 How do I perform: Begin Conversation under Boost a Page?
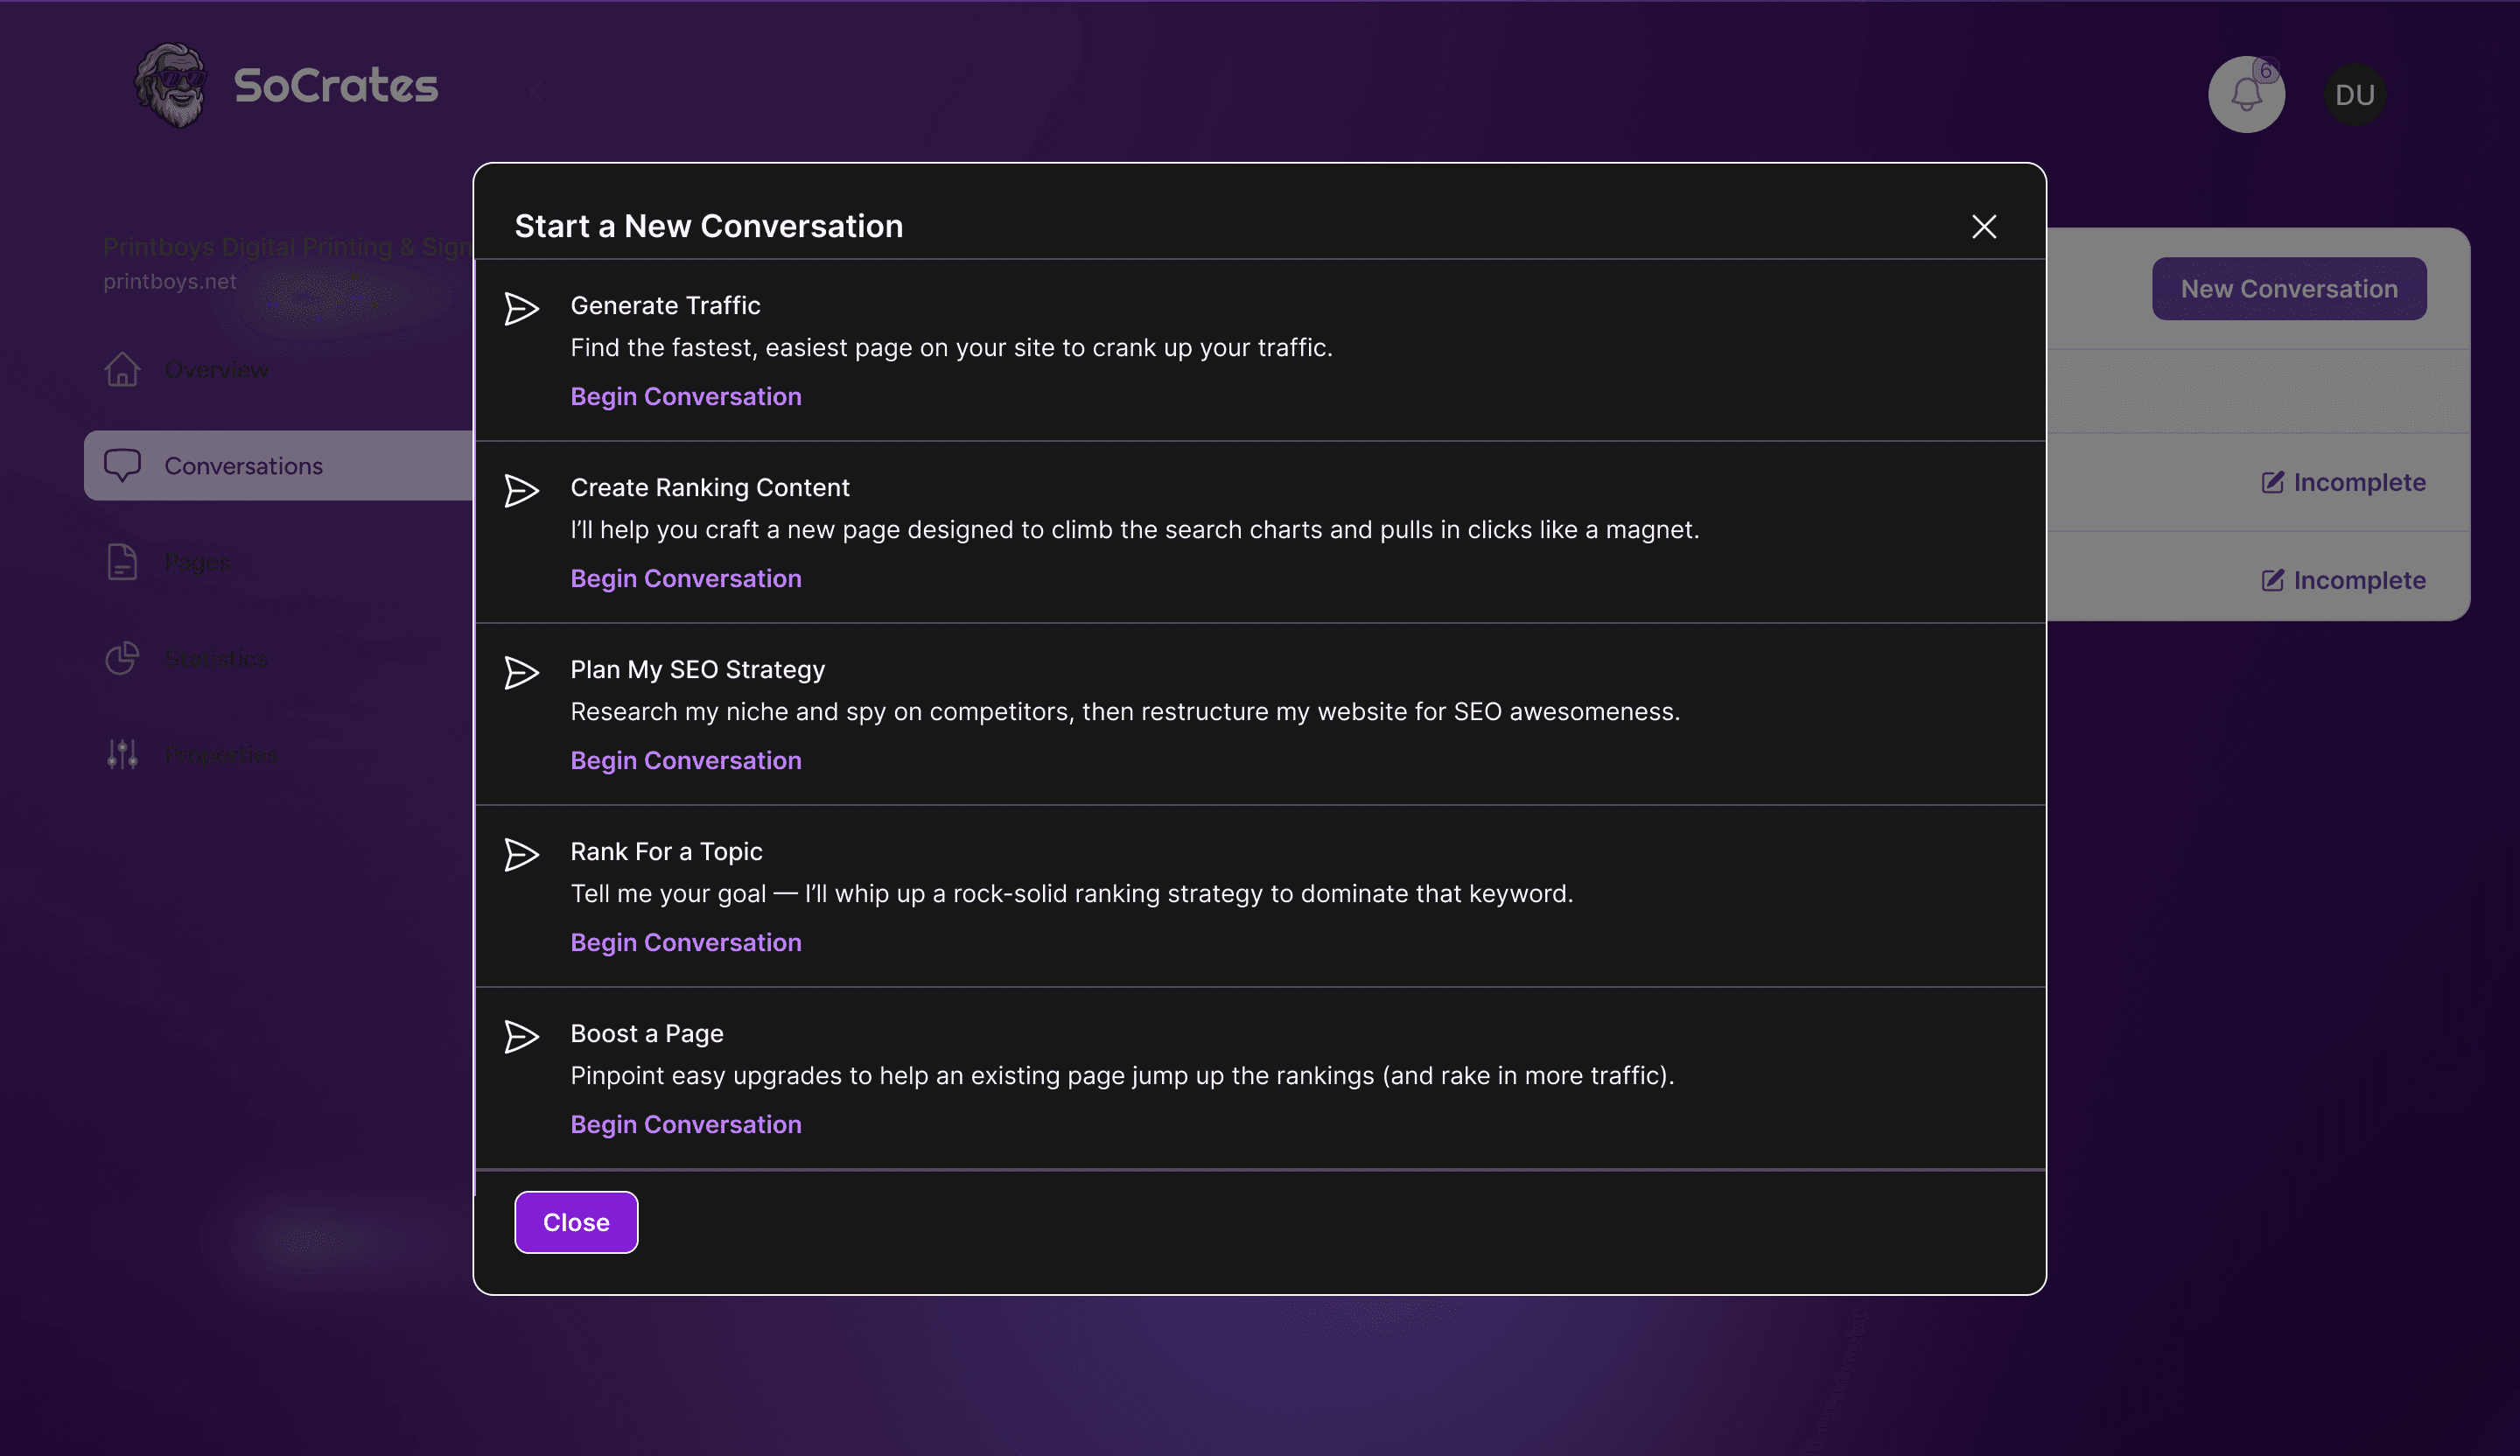coord(685,1125)
